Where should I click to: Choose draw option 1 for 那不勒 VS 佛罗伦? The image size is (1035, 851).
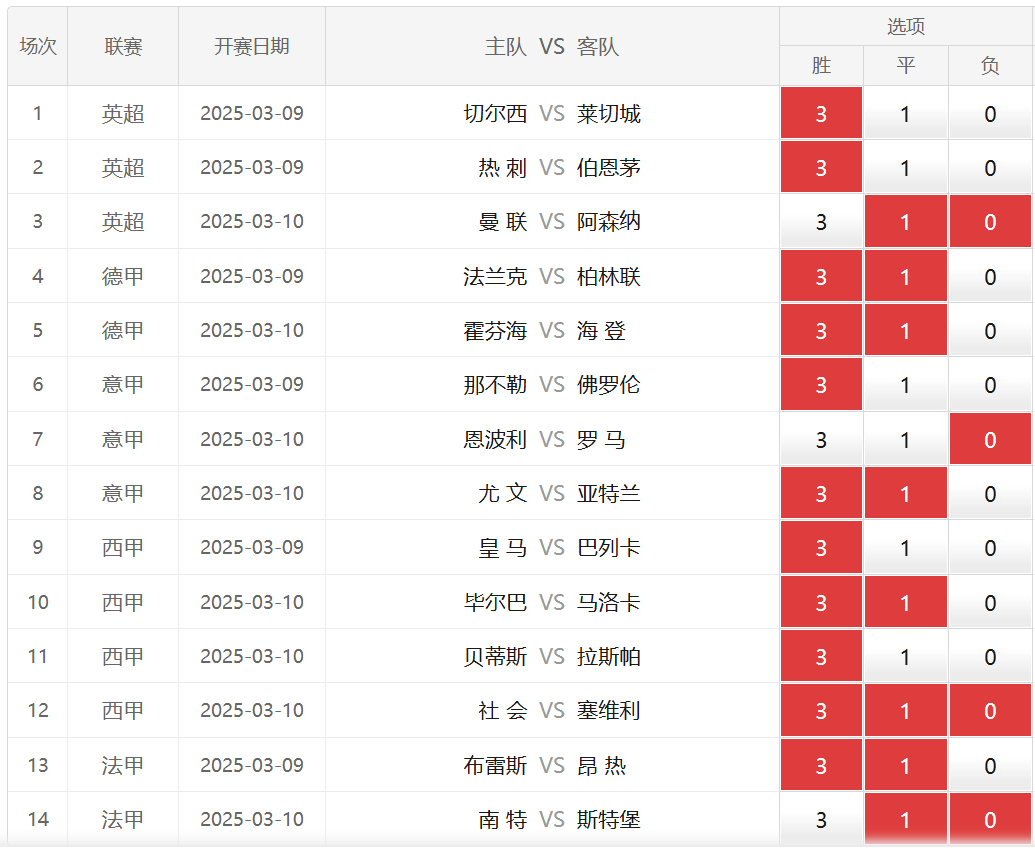[x=906, y=384]
